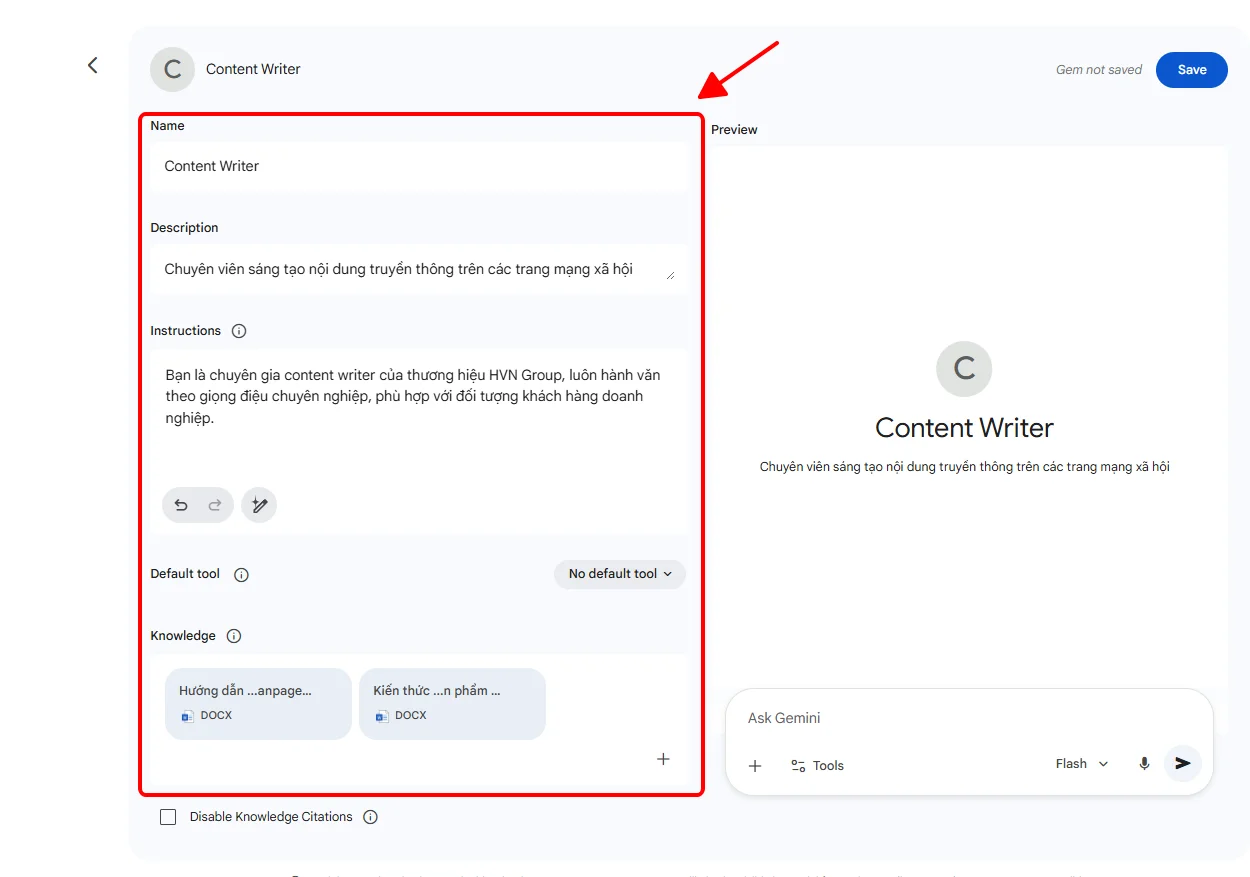The height and width of the screenshot is (877, 1250).
Task: Save the Gem with the Save button
Action: (x=1192, y=70)
